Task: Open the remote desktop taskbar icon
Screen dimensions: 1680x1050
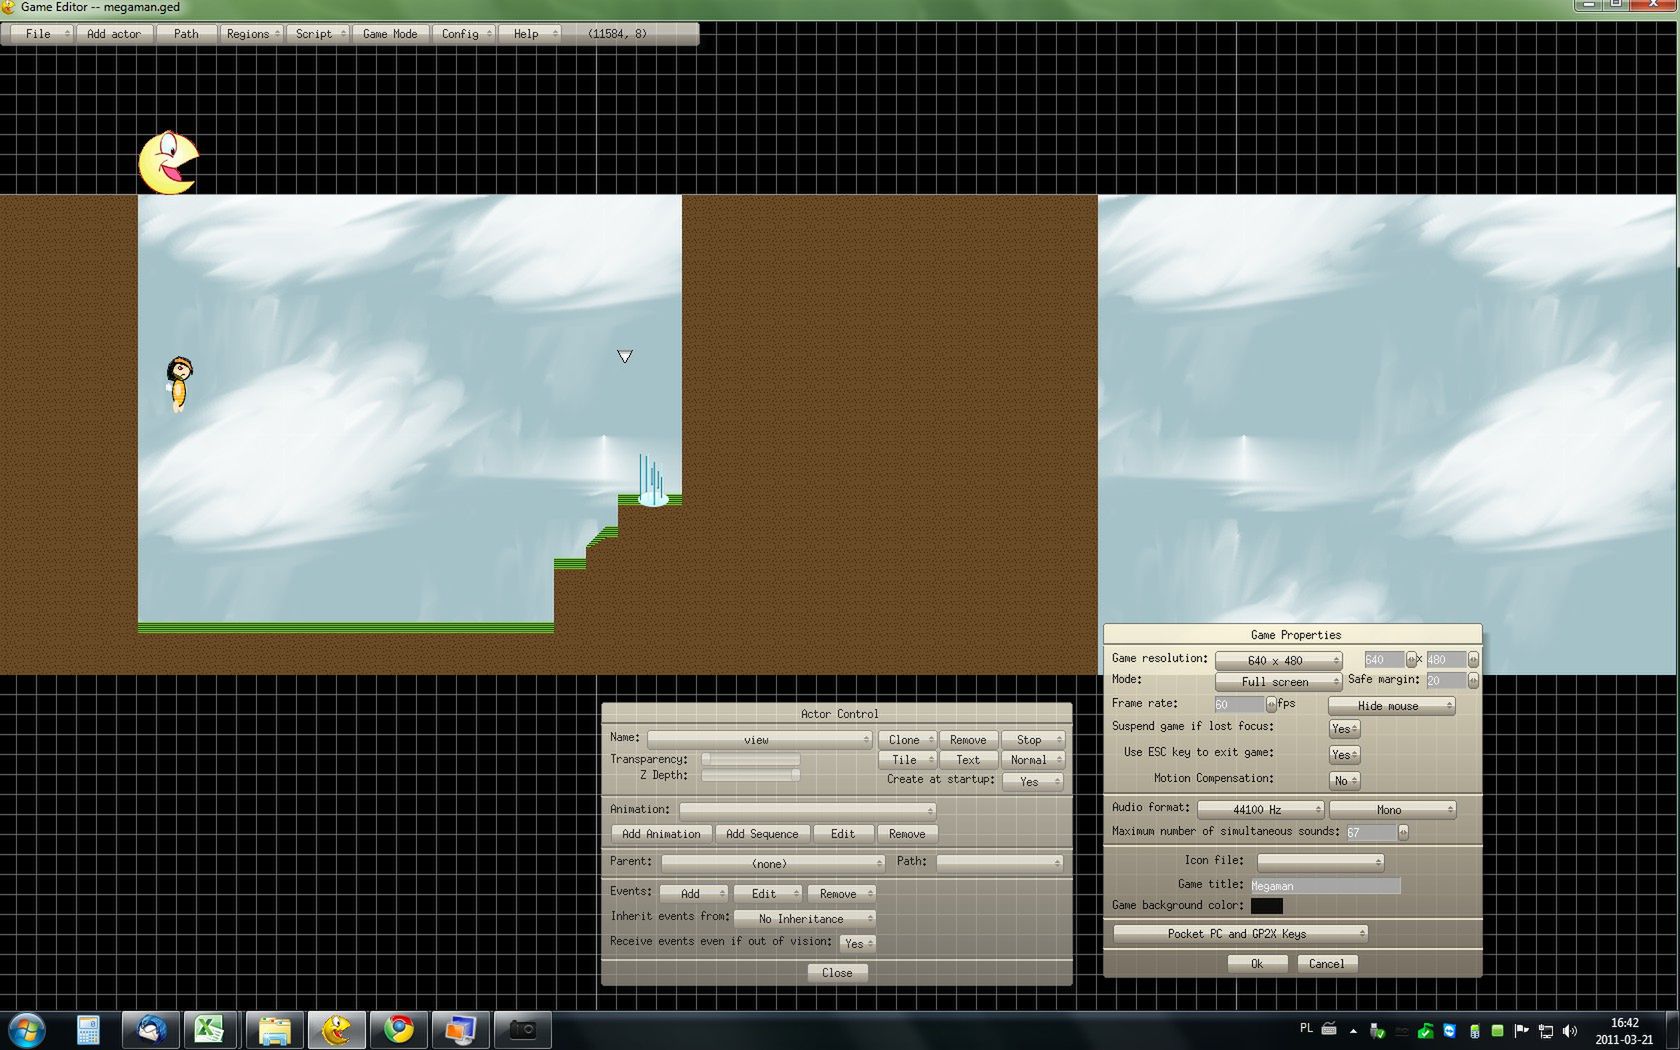Action: click(460, 1030)
